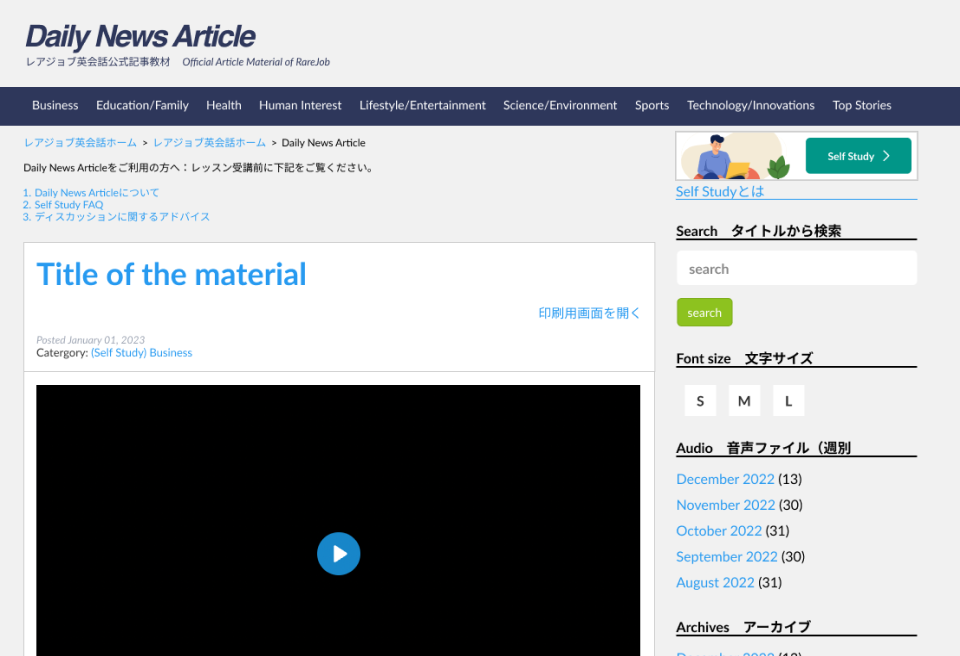This screenshot has width=960, height=656.
Task: Open October 2022 audio files
Action: click(x=719, y=530)
